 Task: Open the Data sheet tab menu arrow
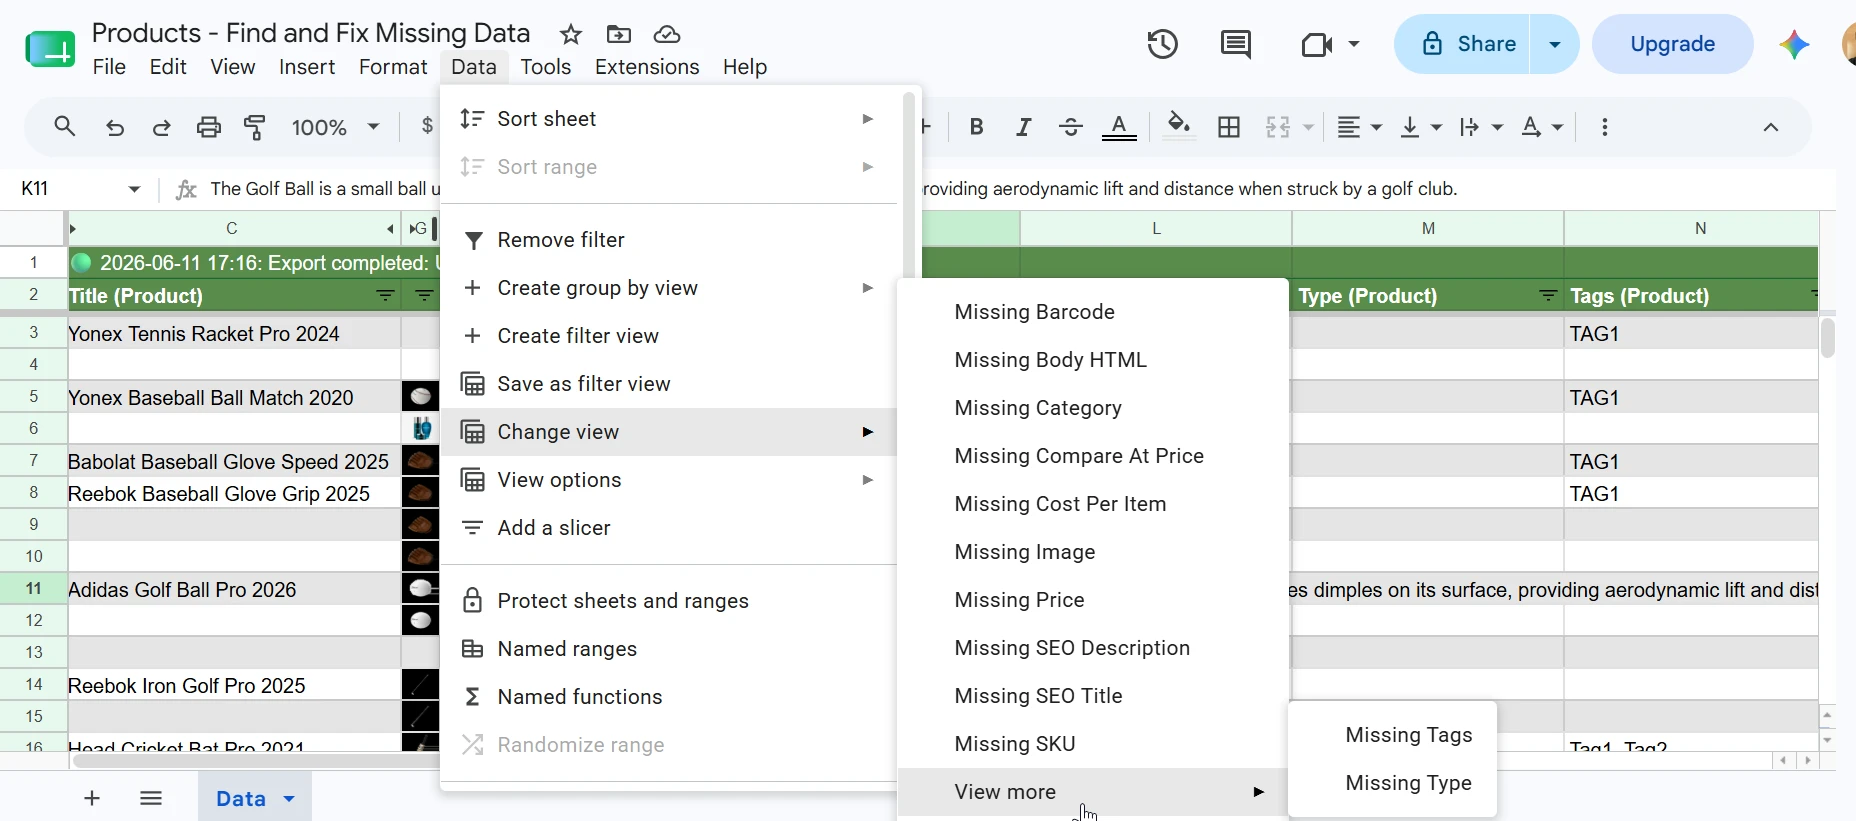coord(289,798)
